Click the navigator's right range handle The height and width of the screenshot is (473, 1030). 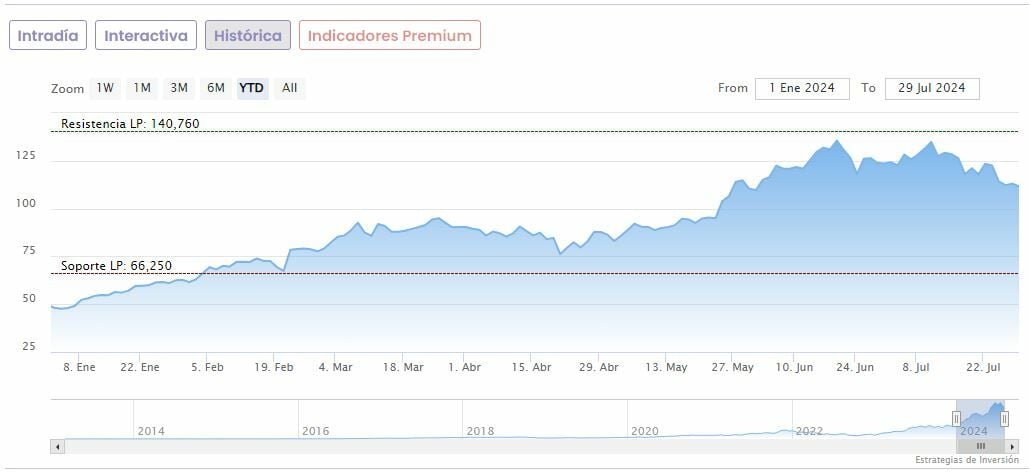1004,418
